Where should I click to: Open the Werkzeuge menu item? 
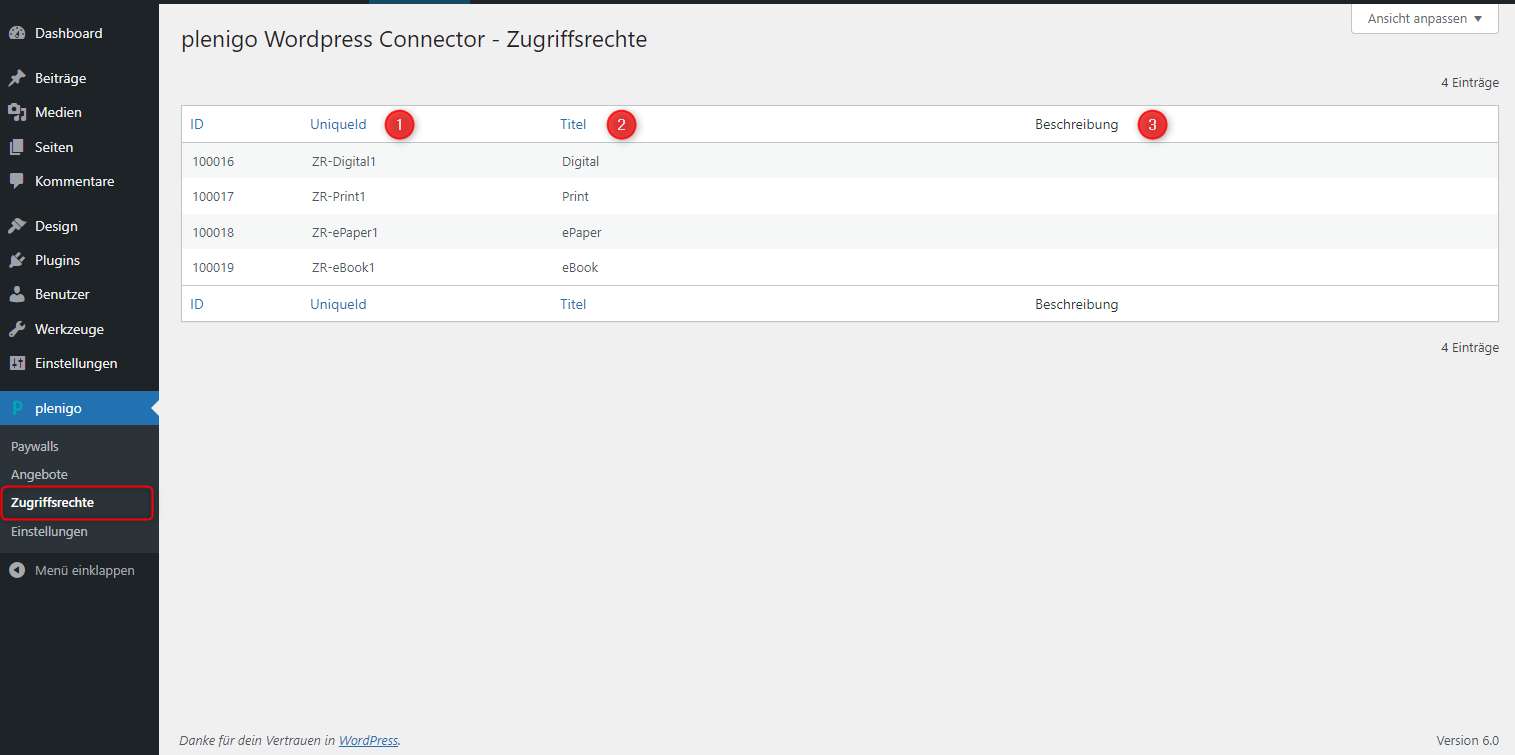tap(79, 329)
